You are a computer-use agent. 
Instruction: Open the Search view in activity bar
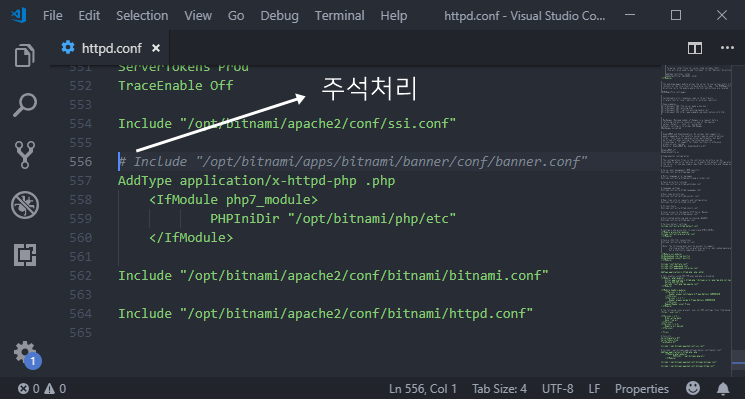(25, 105)
